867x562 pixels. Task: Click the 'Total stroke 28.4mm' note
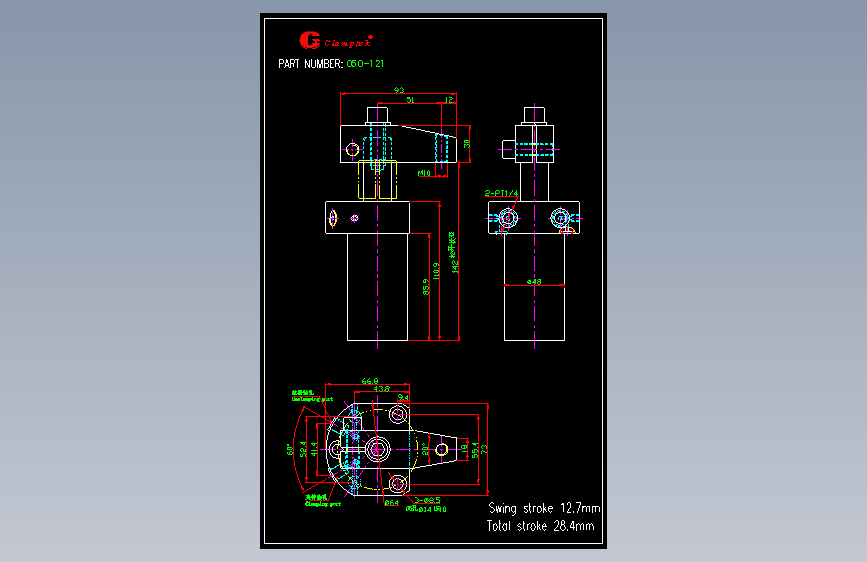[x=541, y=525]
